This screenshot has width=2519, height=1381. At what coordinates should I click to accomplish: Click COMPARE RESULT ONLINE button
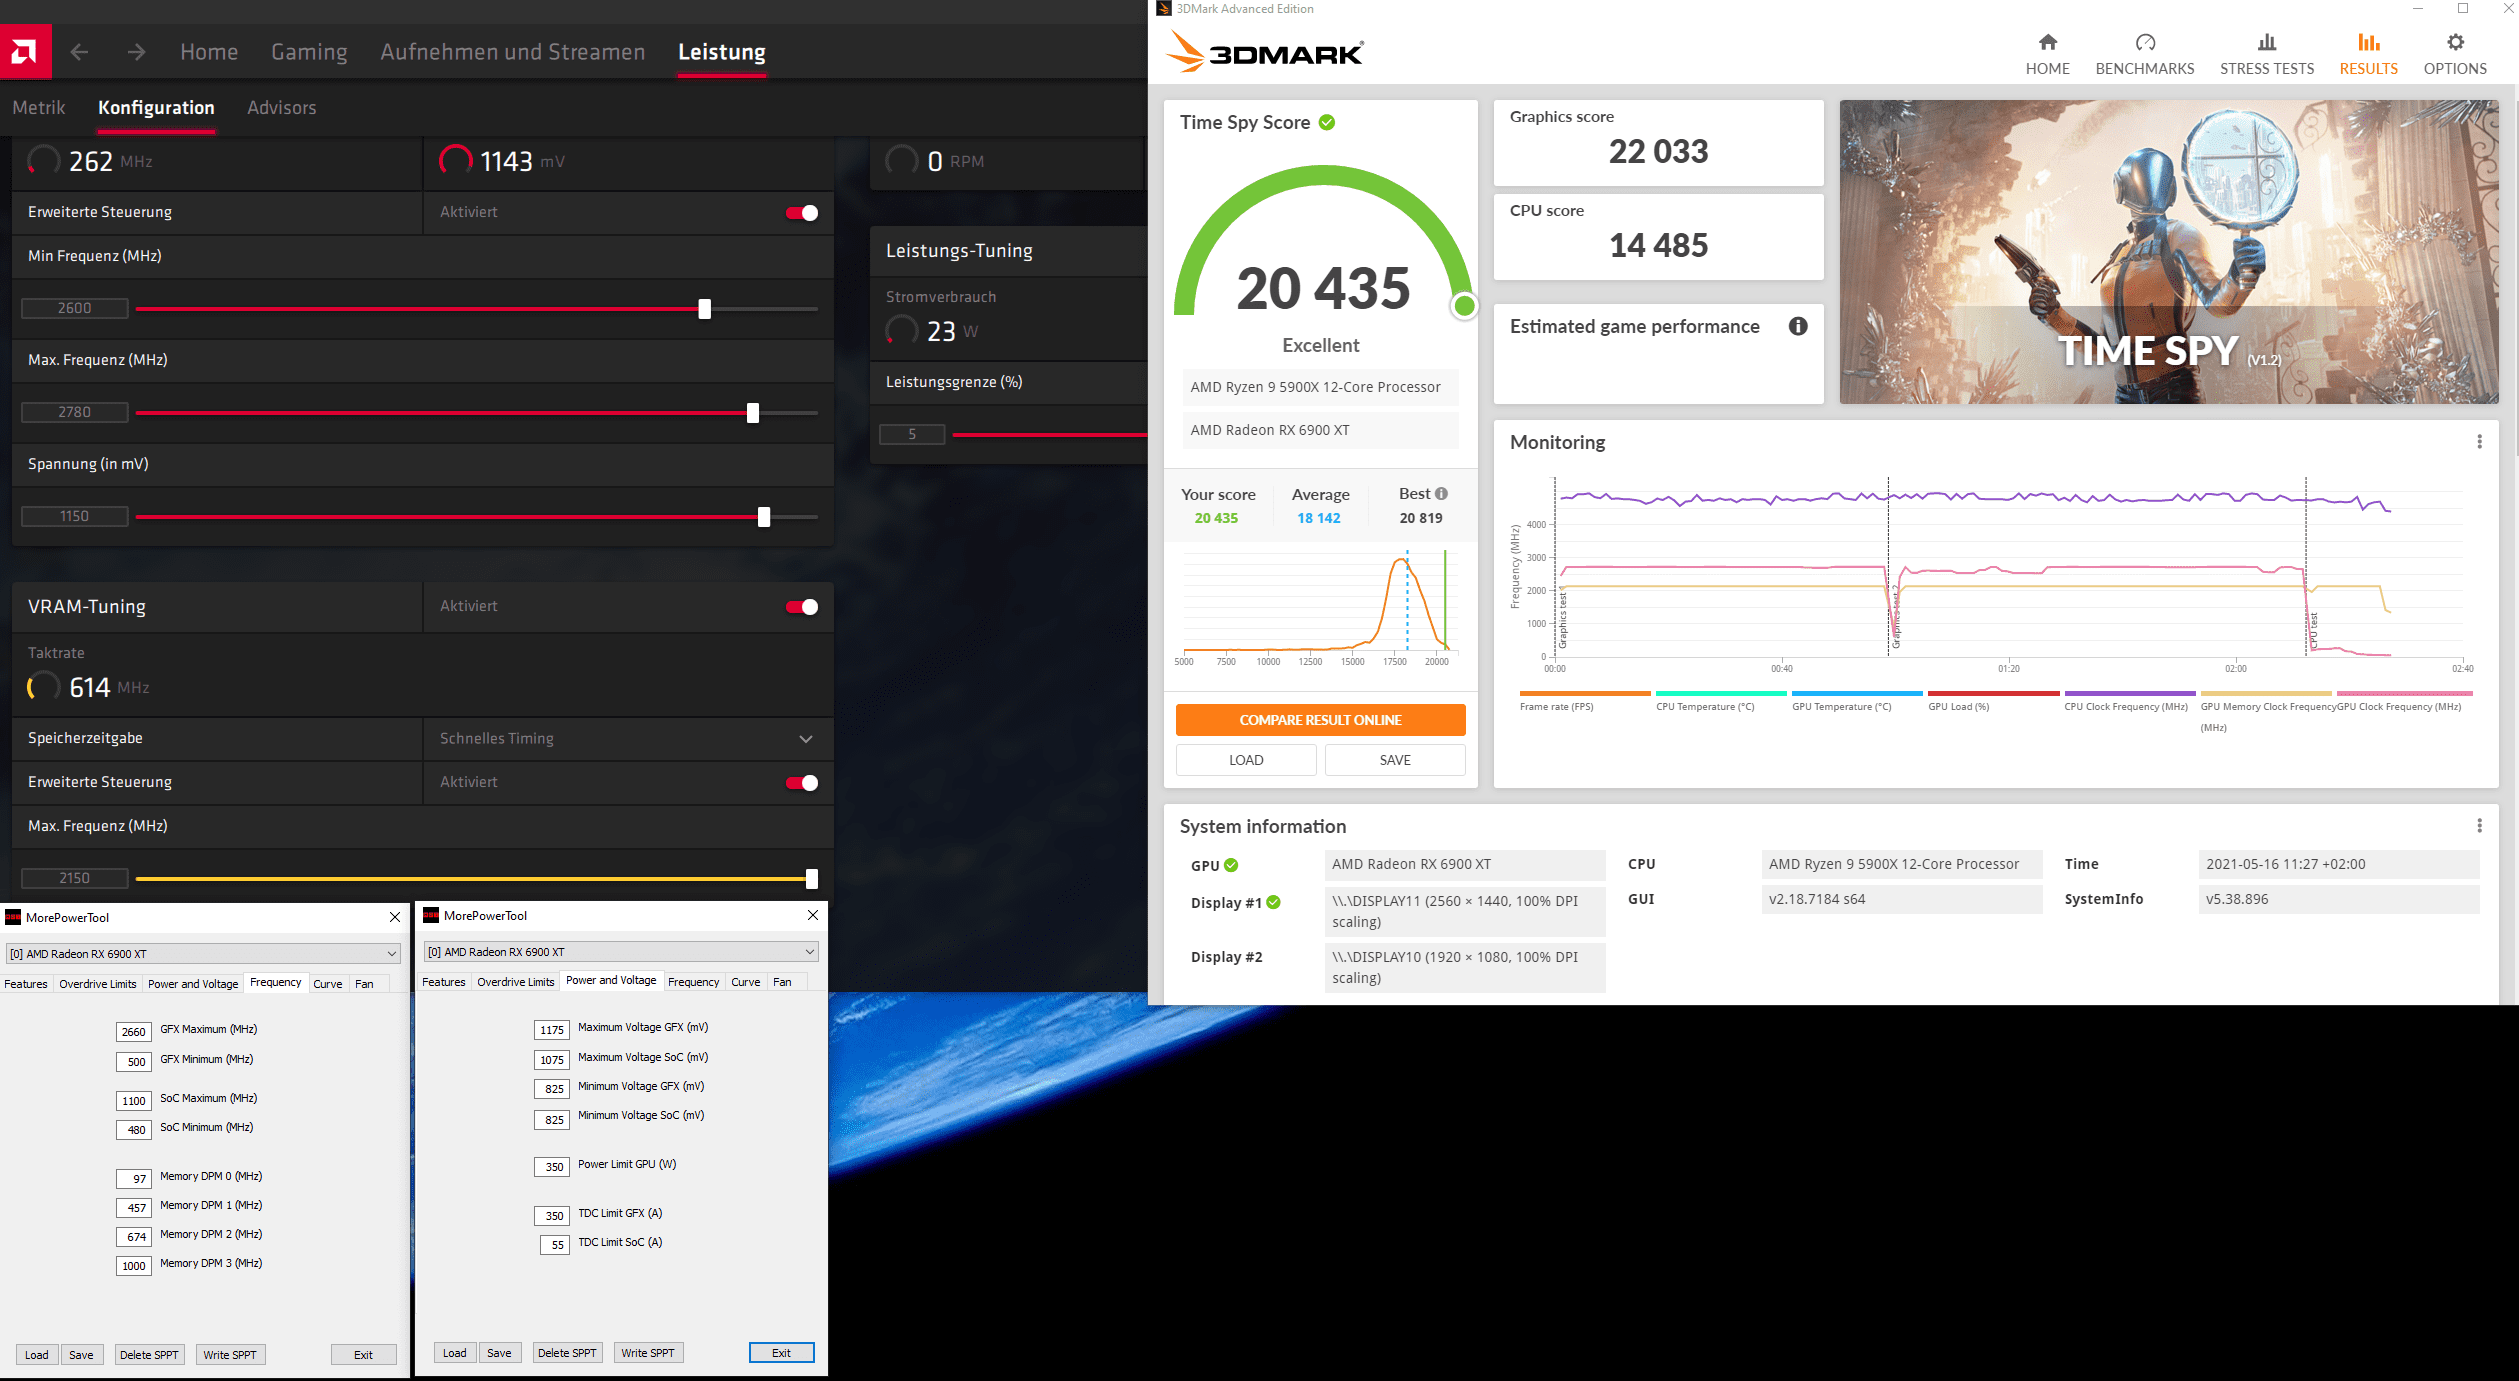pos(1320,720)
